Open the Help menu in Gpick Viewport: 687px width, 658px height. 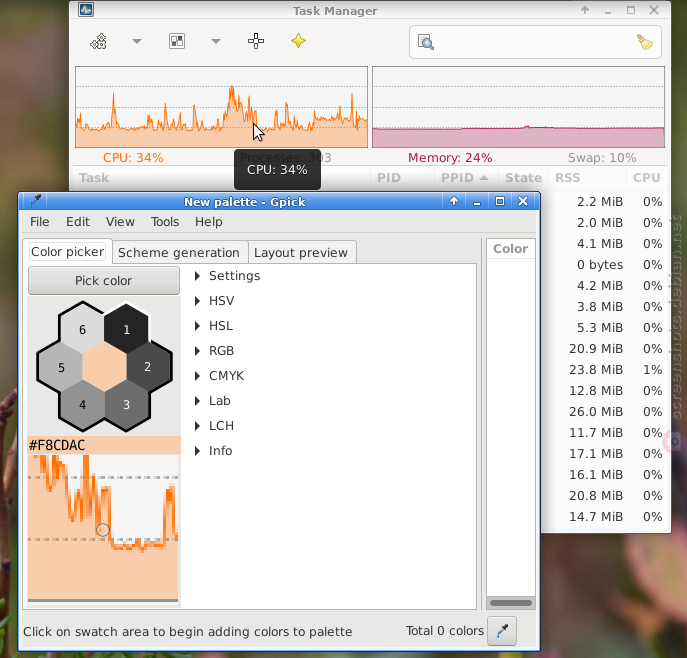[x=209, y=222]
